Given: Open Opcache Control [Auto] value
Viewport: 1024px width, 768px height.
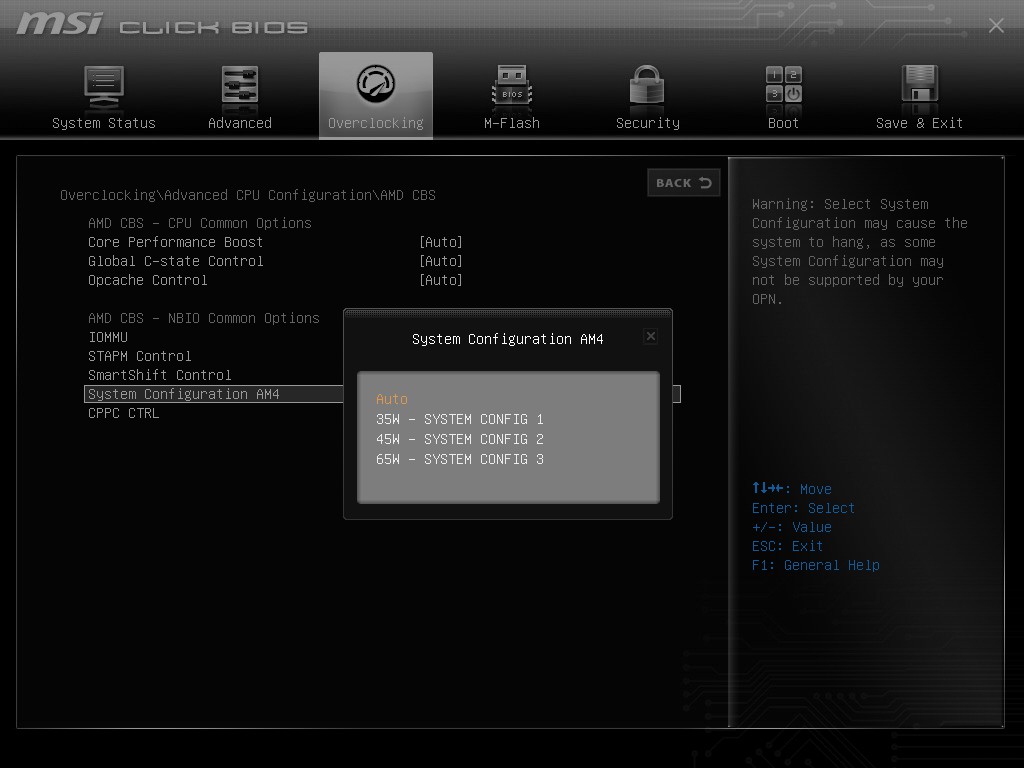Looking at the screenshot, I should point(441,280).
